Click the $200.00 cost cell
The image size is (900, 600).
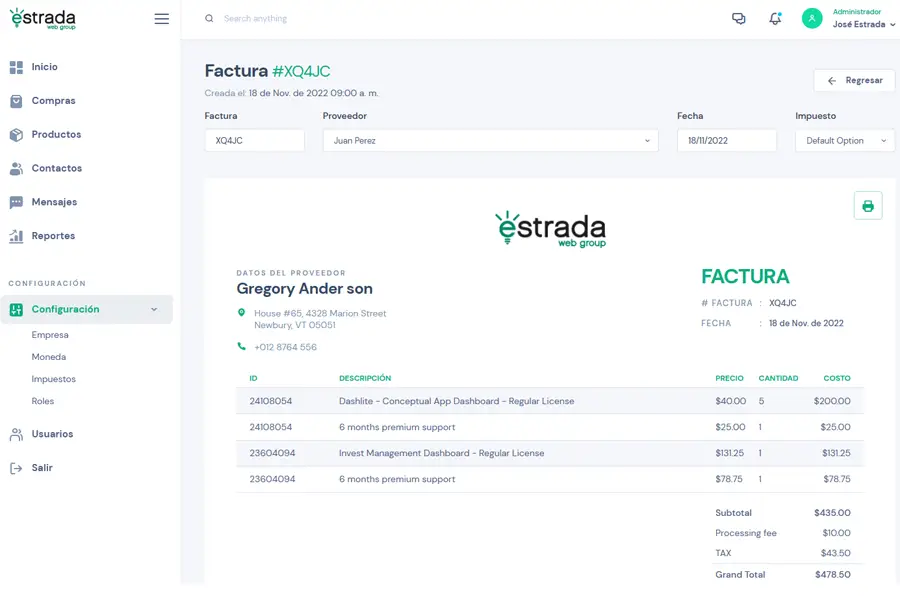(832, 401)
